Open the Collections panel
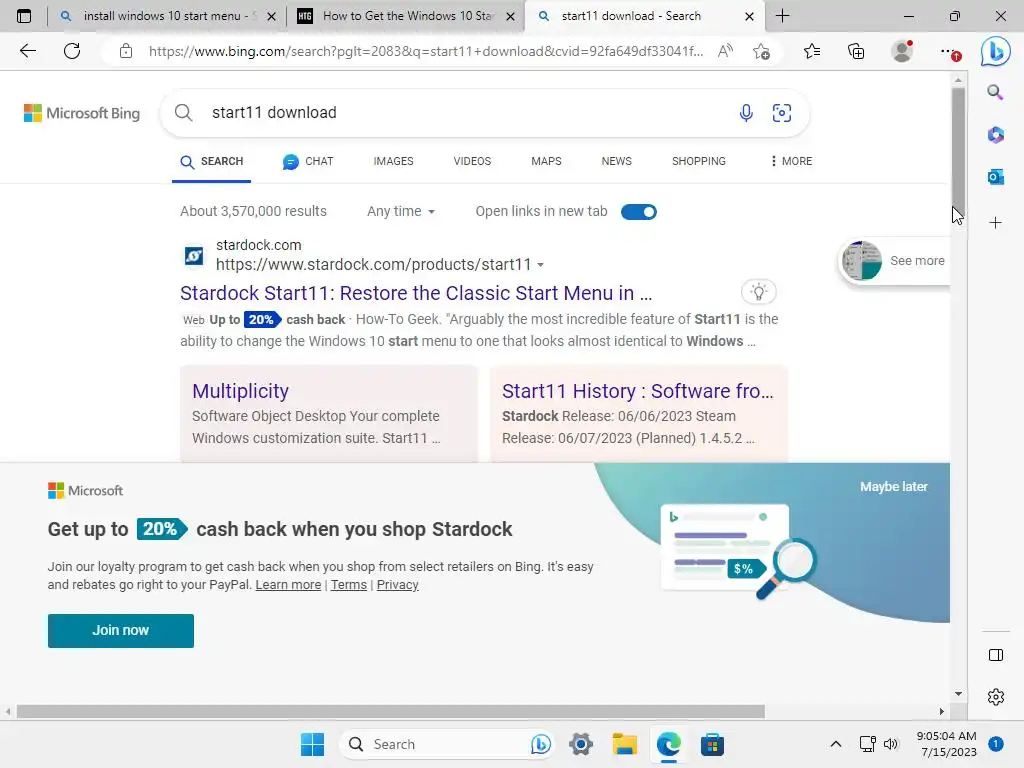 click(x=856, y=51)
